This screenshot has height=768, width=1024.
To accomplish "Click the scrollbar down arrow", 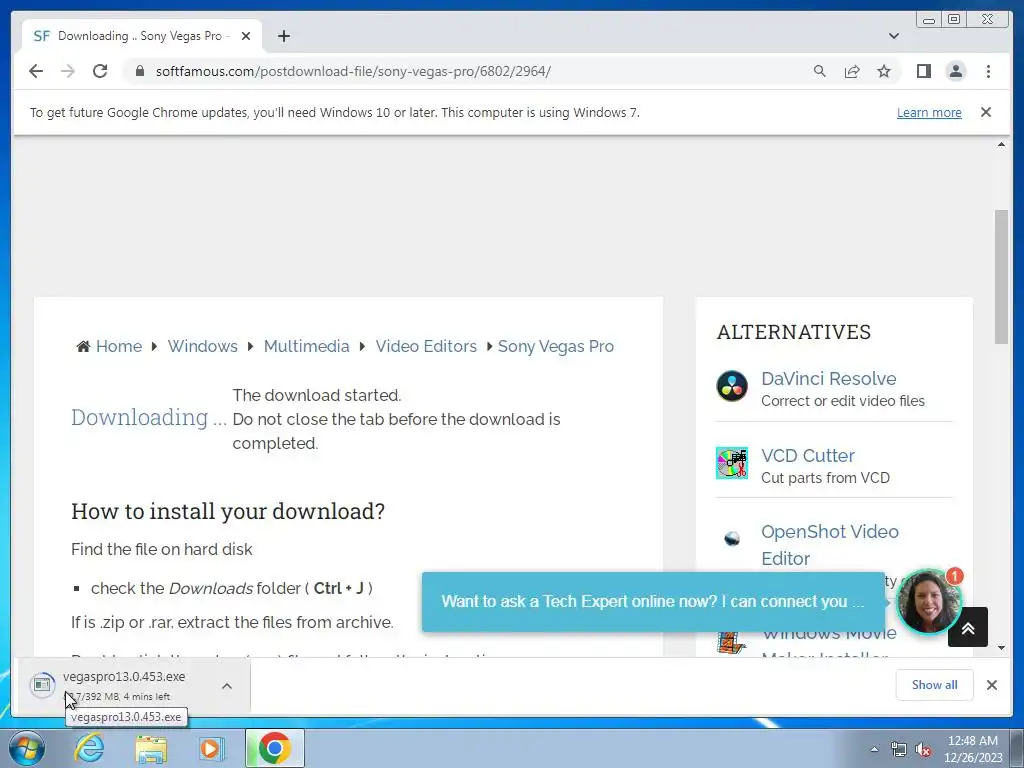I will (x=1001, y=648).
